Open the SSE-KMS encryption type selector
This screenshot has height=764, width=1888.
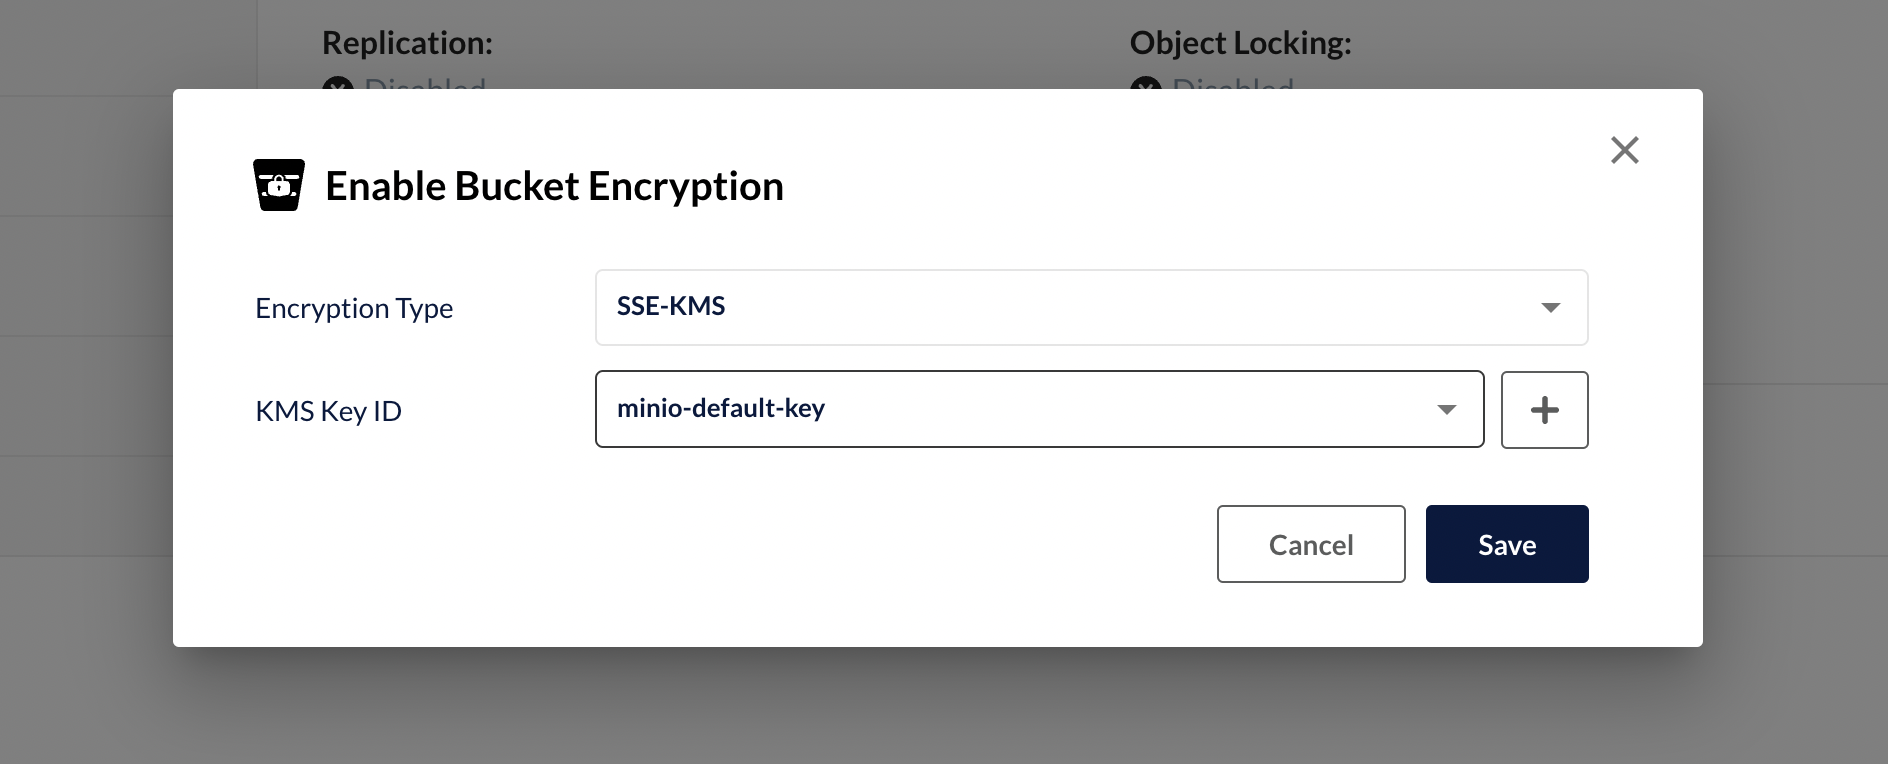[x=1090, y=307]
